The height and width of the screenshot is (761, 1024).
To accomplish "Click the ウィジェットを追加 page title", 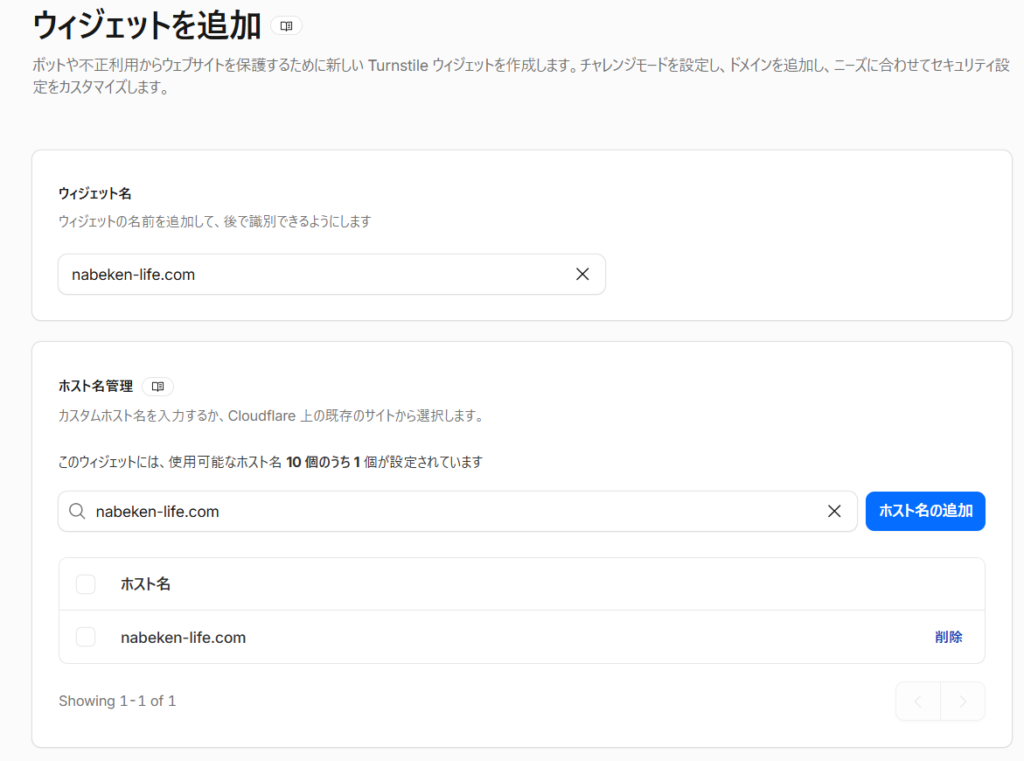I will click(147, 26).
